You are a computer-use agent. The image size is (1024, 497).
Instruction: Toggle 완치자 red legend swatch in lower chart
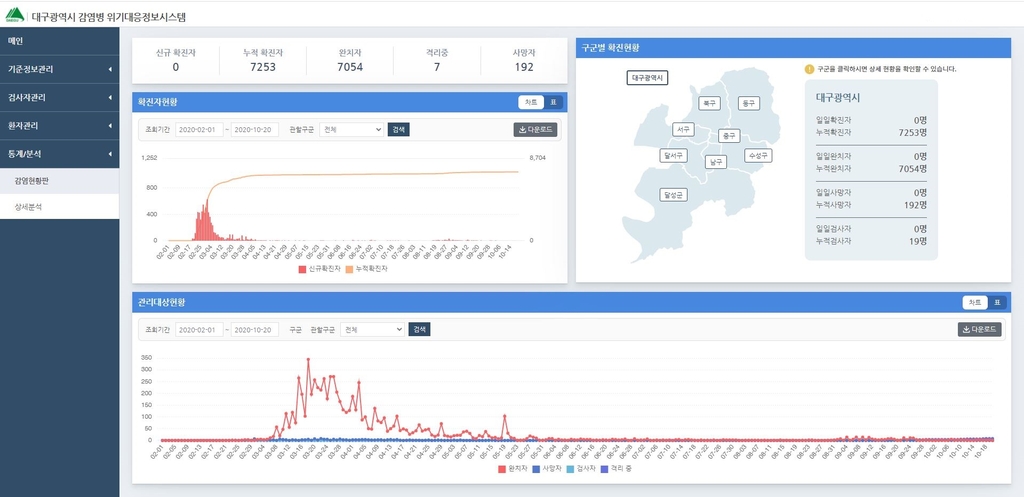[502, 468]
